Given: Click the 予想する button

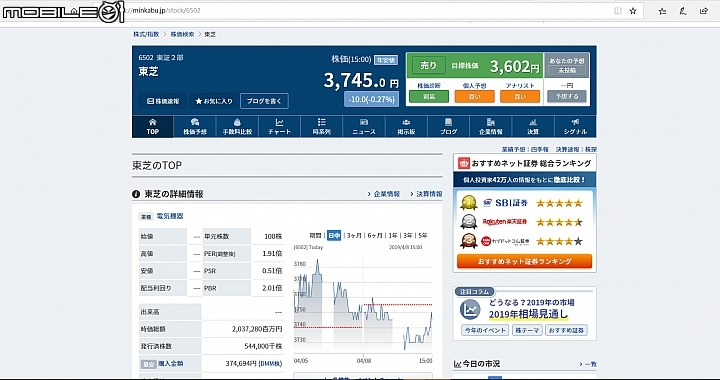Looking at the screenshot, I should pyautogui.click(x=567, y=96).
